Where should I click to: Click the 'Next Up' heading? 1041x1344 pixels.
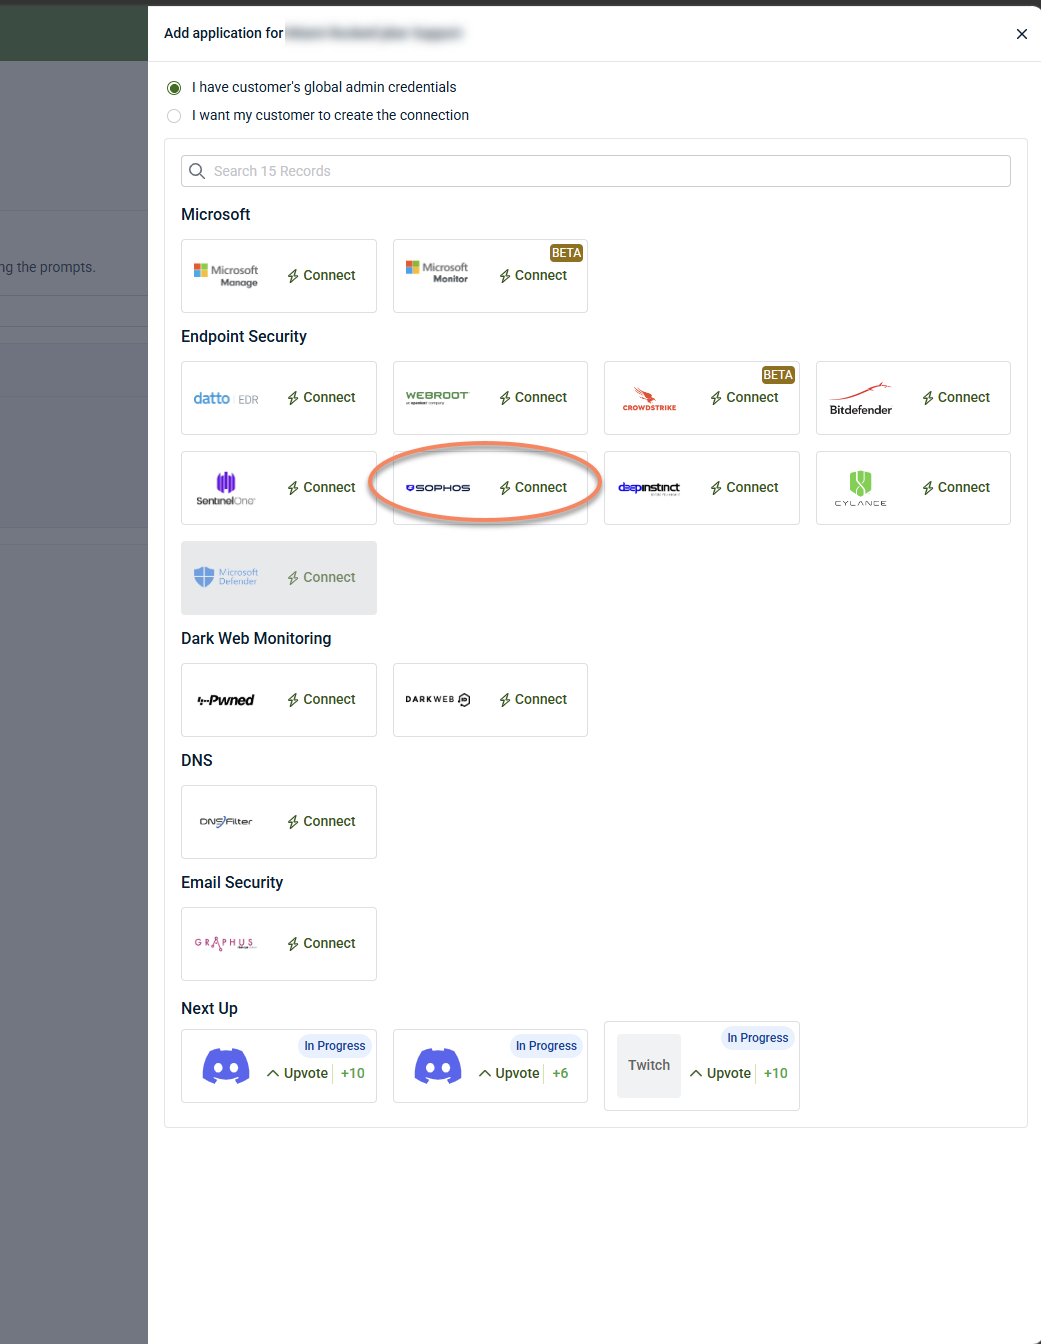209,1009
